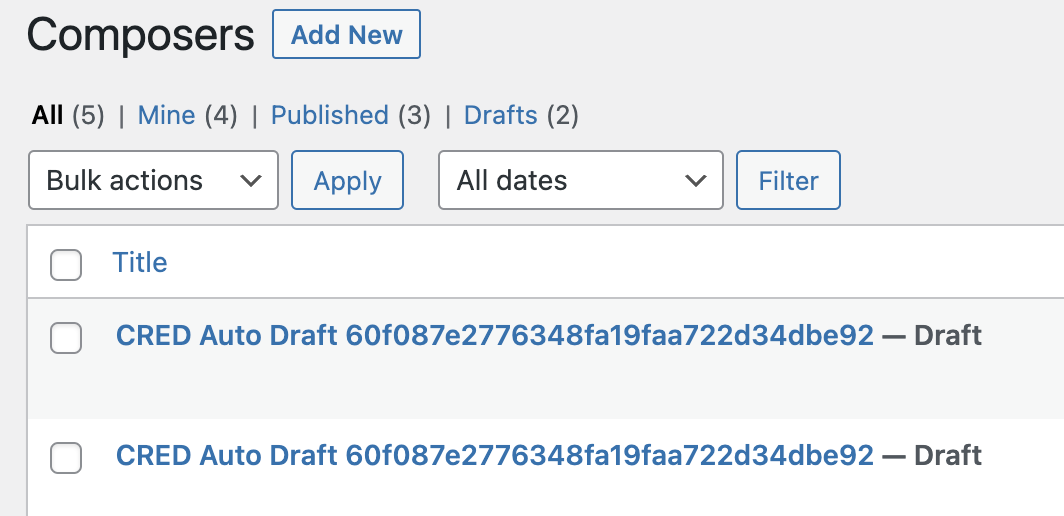Screen dimensions: 1064x516
Task: Toggle the select-all checkbox beside Title
Action: (x=66, y=264)
